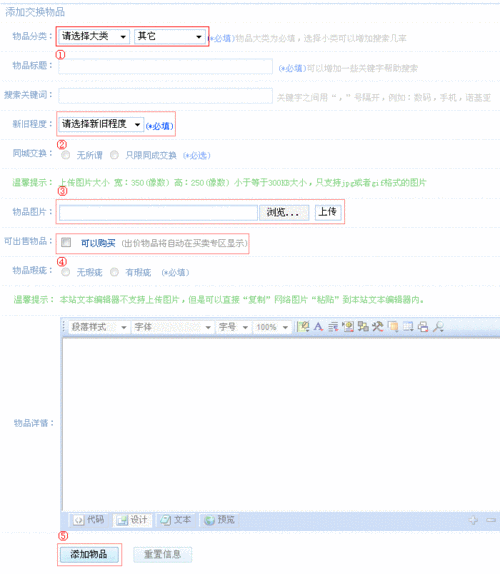Click the plus icon to enlarge editor
This screenshot has width=500, height=574.
[474, 520]
